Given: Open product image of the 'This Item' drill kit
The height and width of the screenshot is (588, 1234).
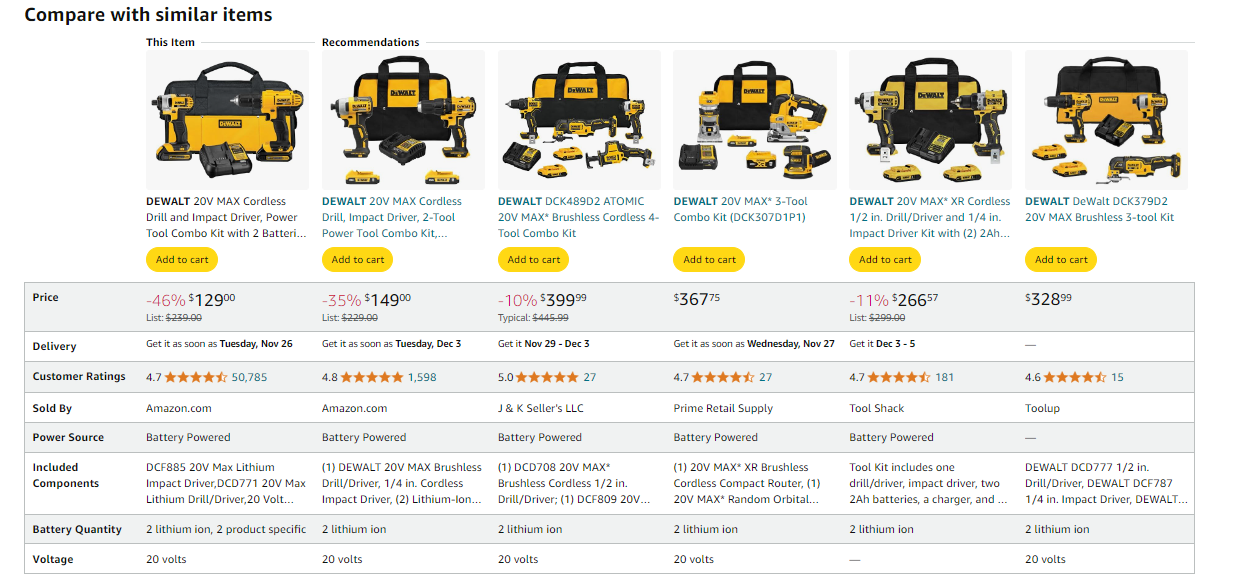Looking at the screenshot, I should tap(227, 120).
